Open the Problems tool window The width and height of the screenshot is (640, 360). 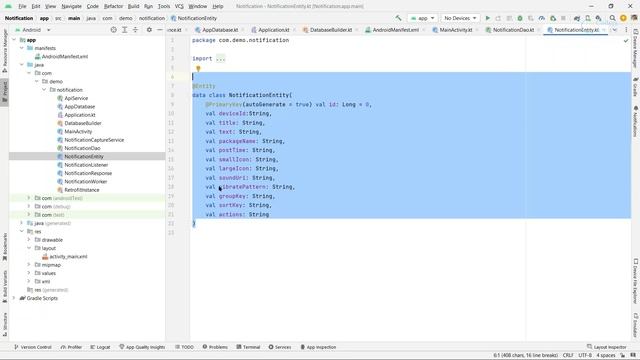pyautogui.click(x=215, y=347)
